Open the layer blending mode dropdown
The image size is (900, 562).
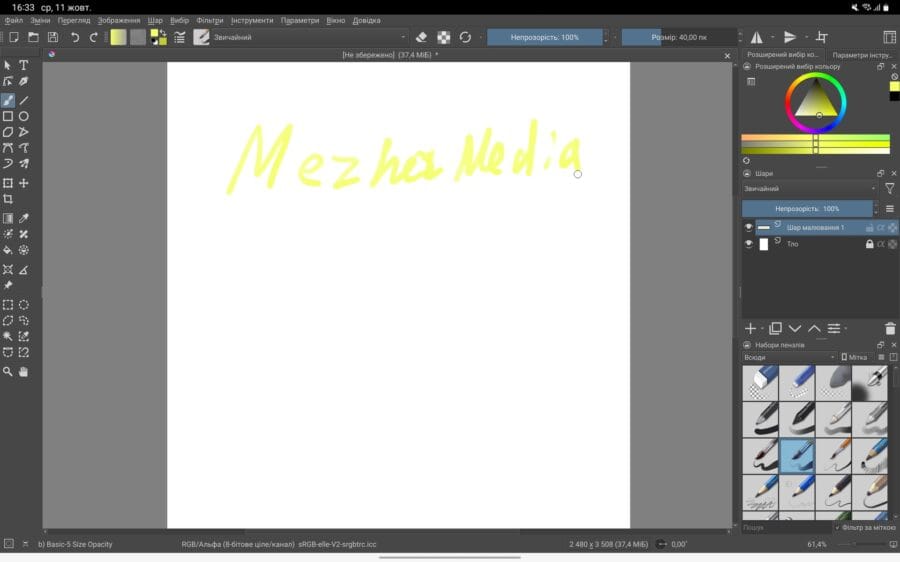[x=810, y=188]
